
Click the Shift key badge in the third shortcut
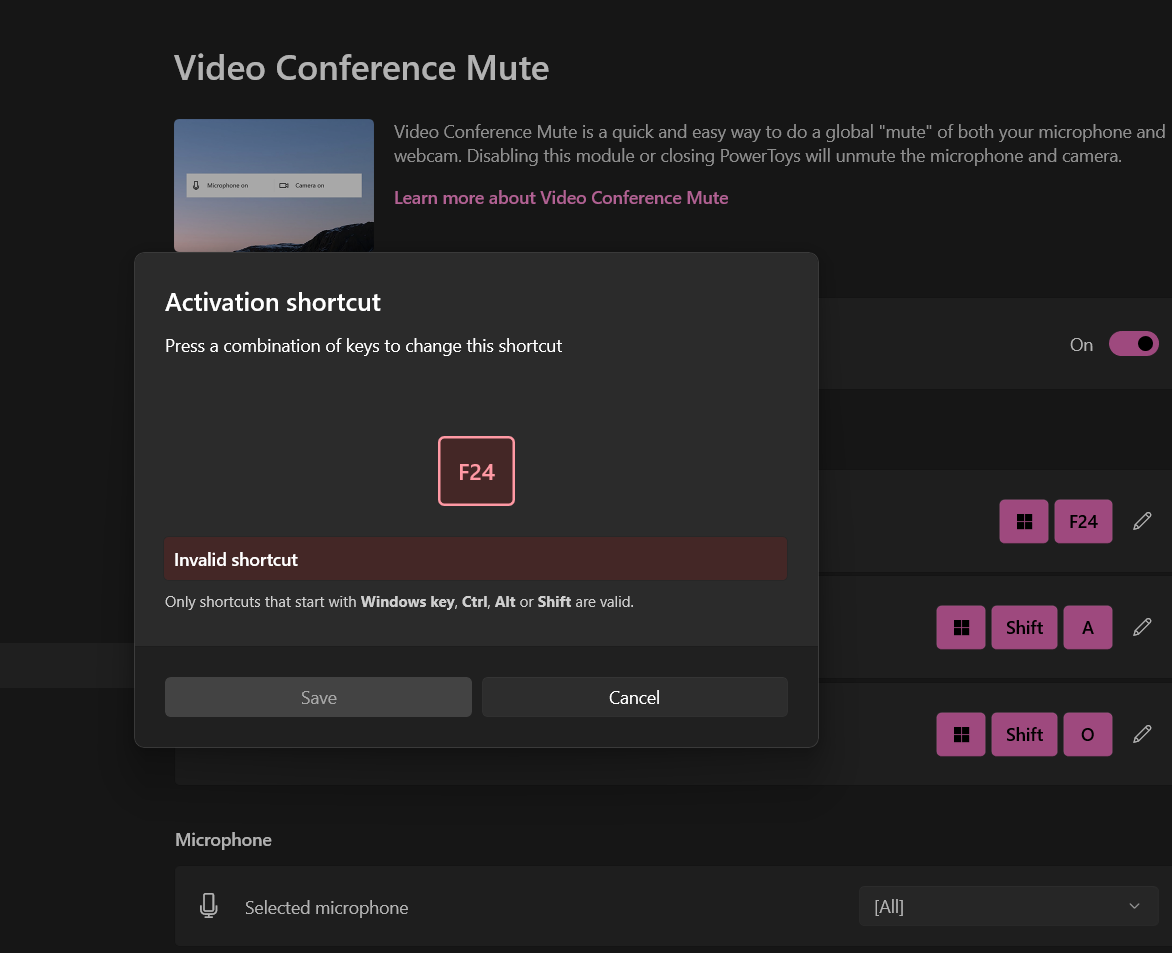point(1024,734)
